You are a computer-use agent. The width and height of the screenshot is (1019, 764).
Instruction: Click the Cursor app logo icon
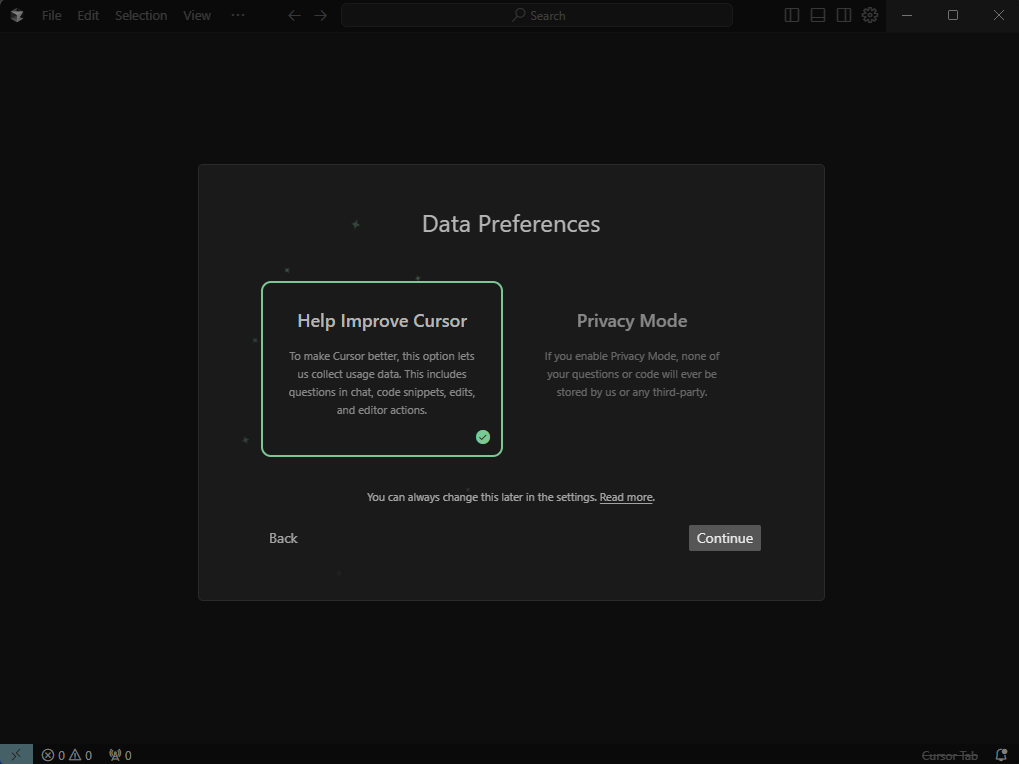(x=17, y=15)
